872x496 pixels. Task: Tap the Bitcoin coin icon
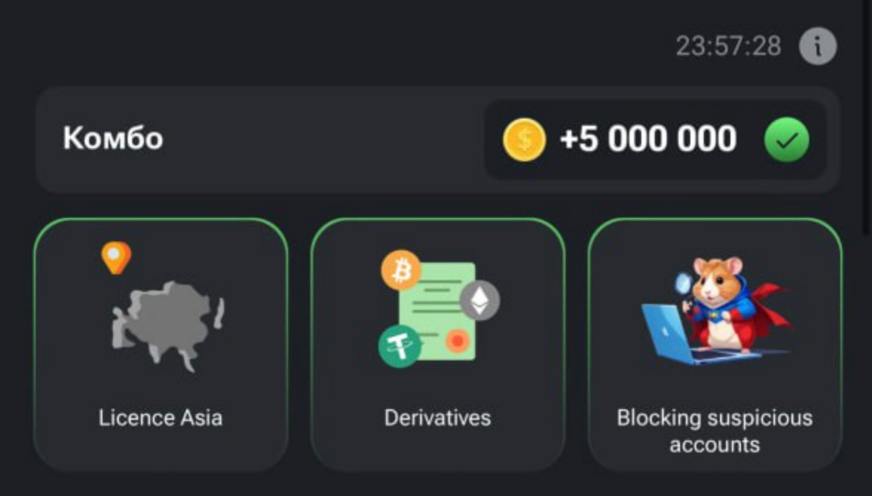tap(400, 270)
